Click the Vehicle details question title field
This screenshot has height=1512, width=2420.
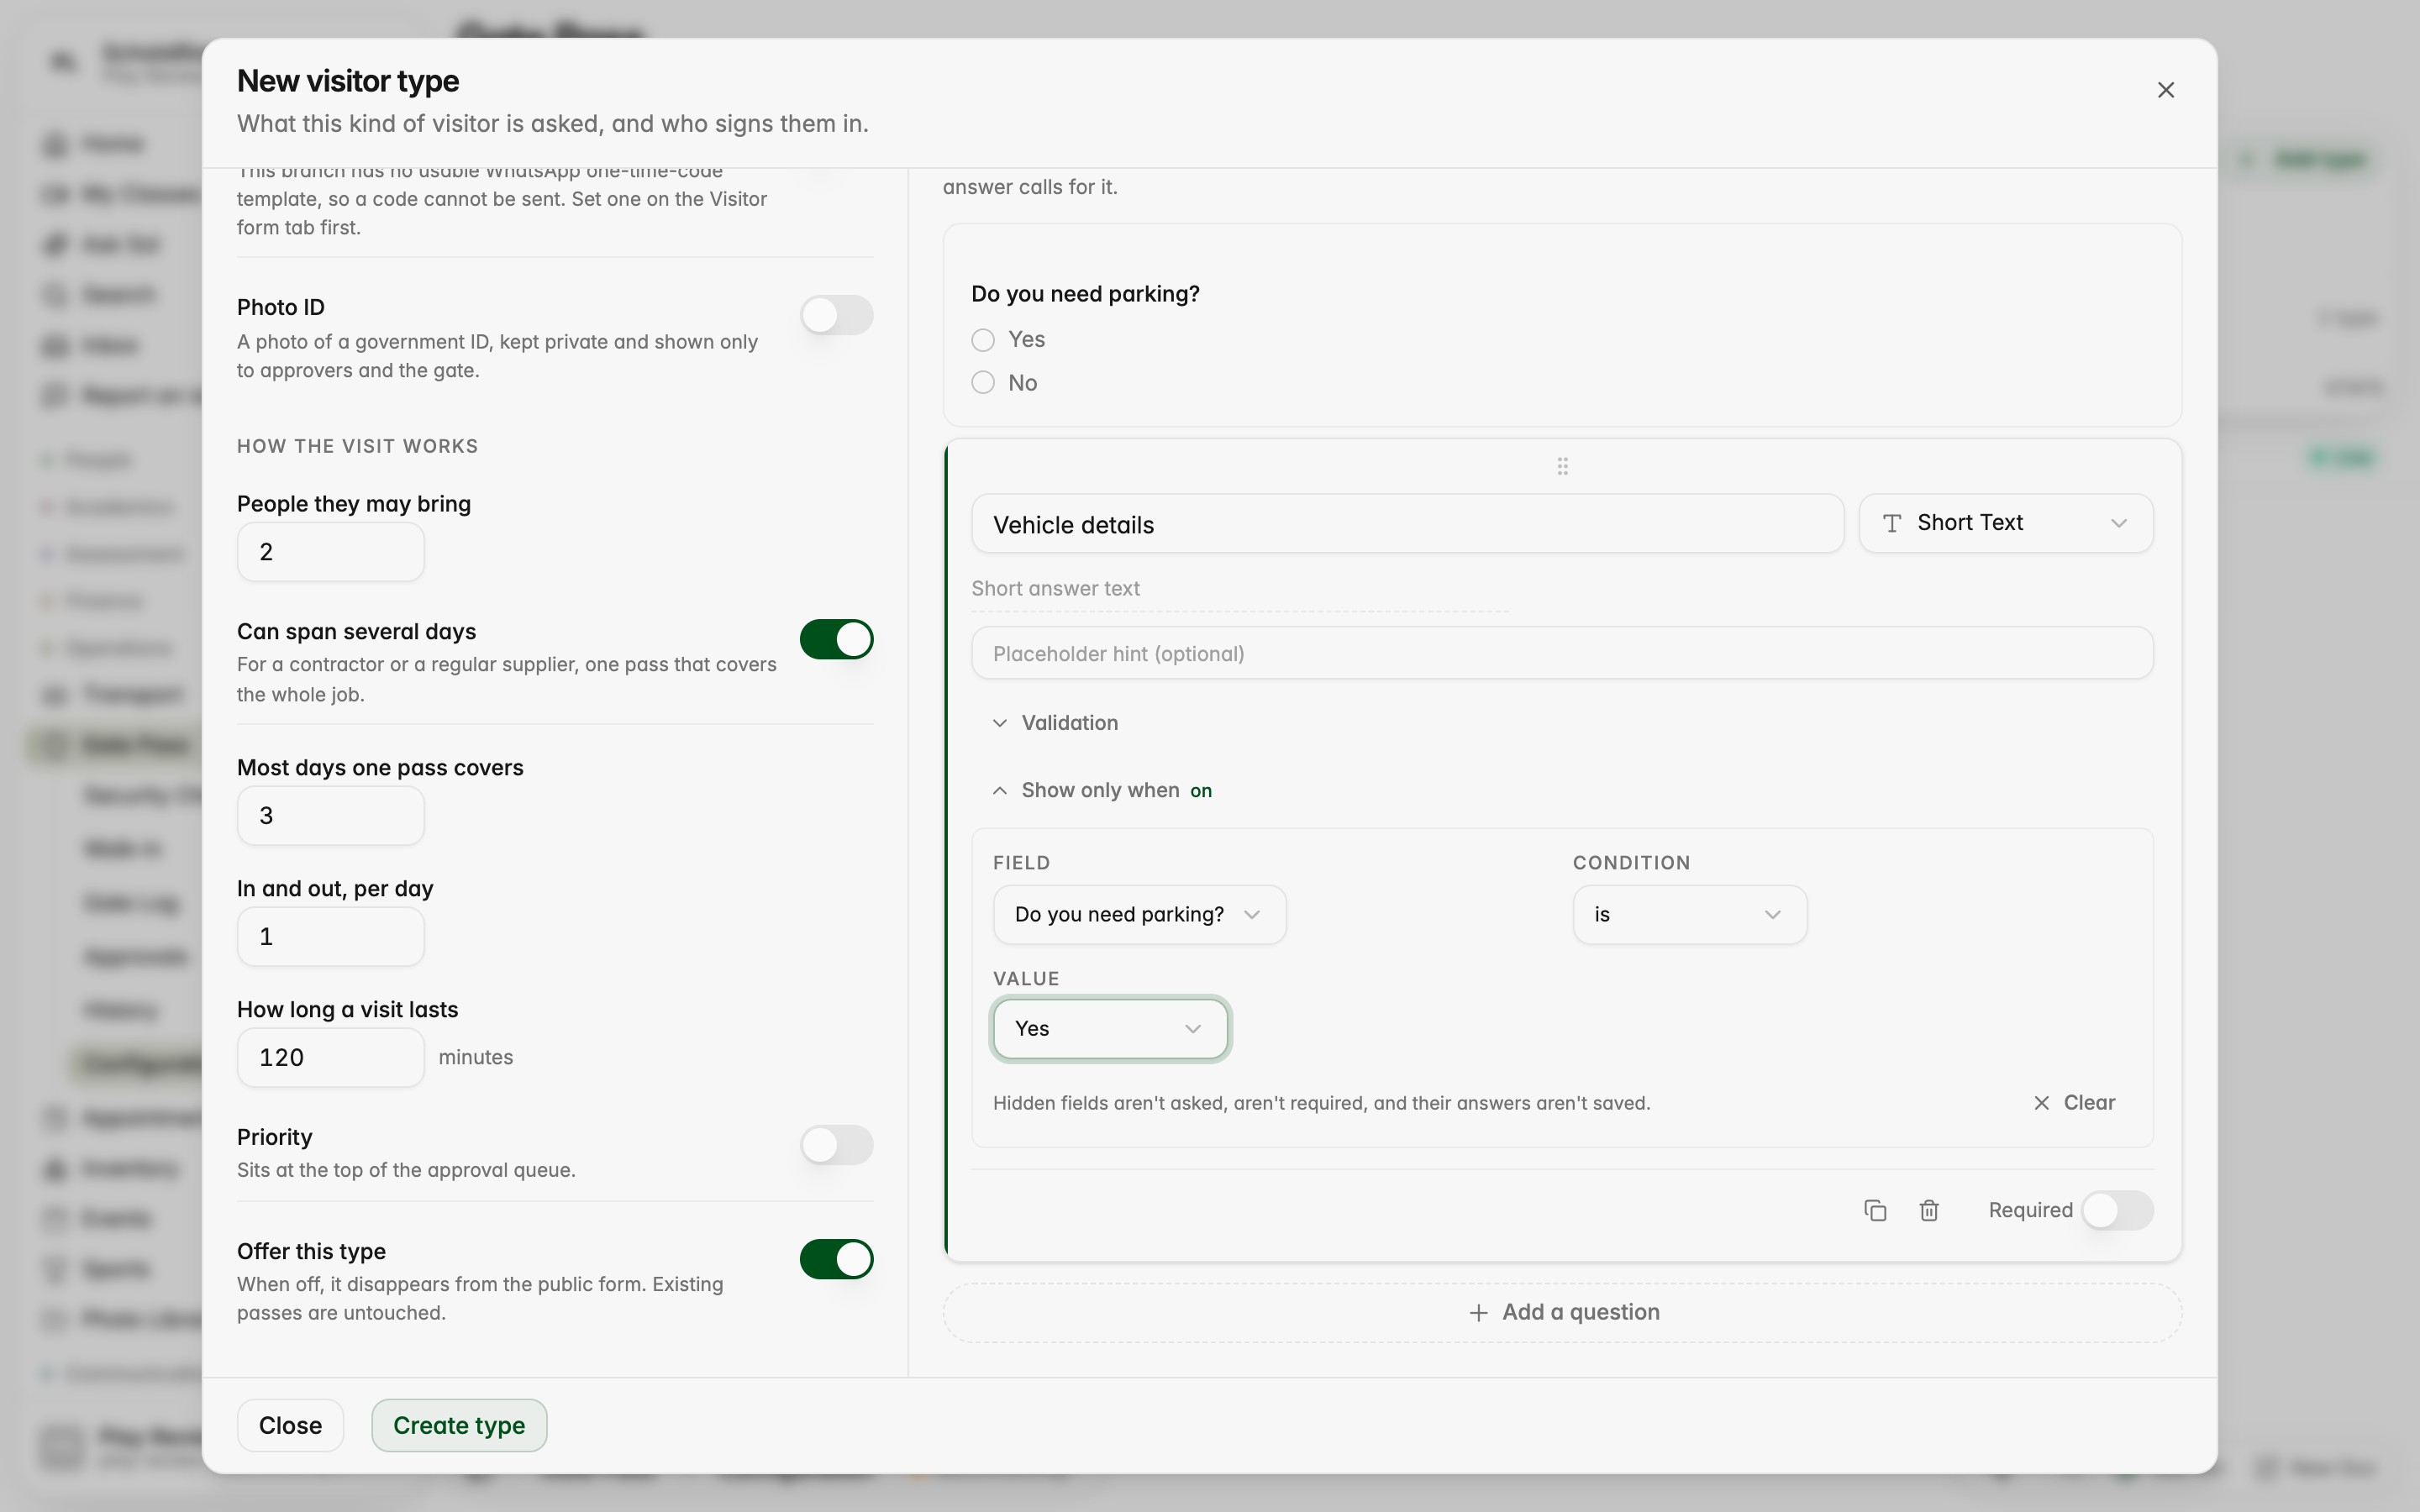coord(1407,524)
